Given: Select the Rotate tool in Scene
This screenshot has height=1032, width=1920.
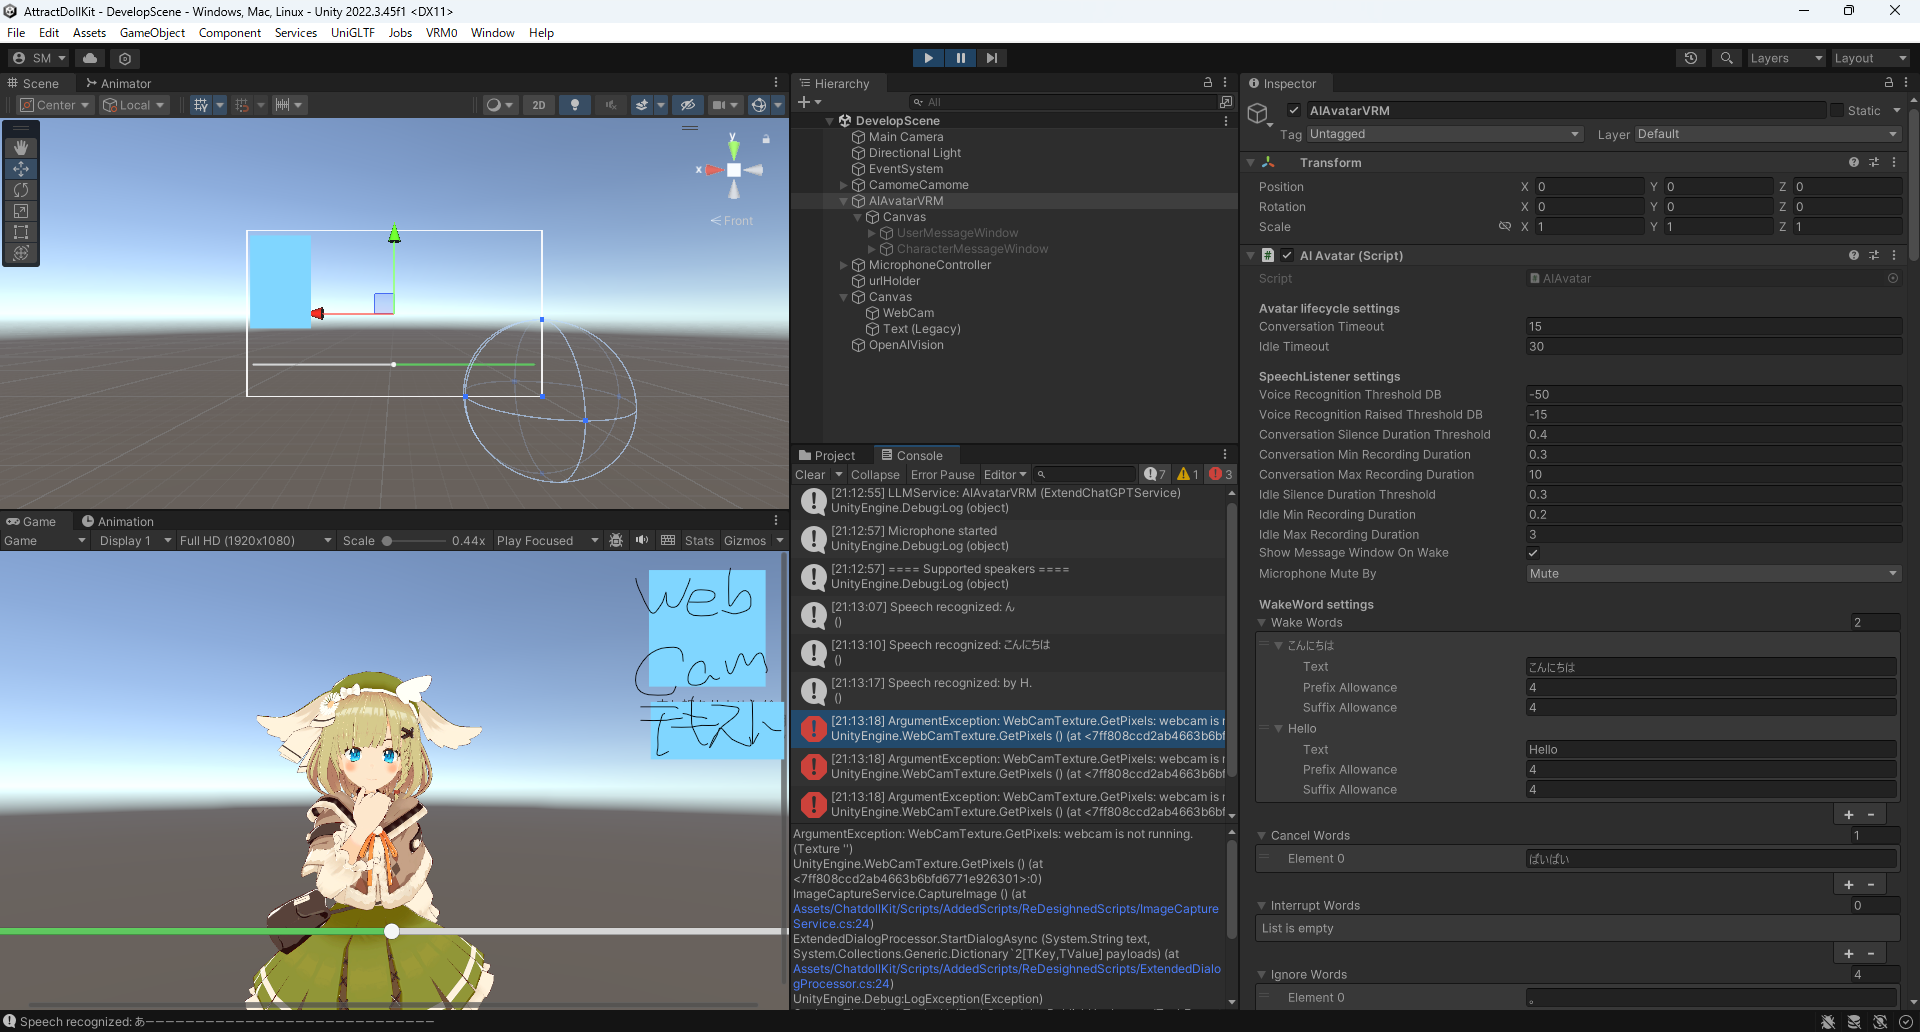Looking at the screenshot, I should pyautogui.click(x=21, y=190).
